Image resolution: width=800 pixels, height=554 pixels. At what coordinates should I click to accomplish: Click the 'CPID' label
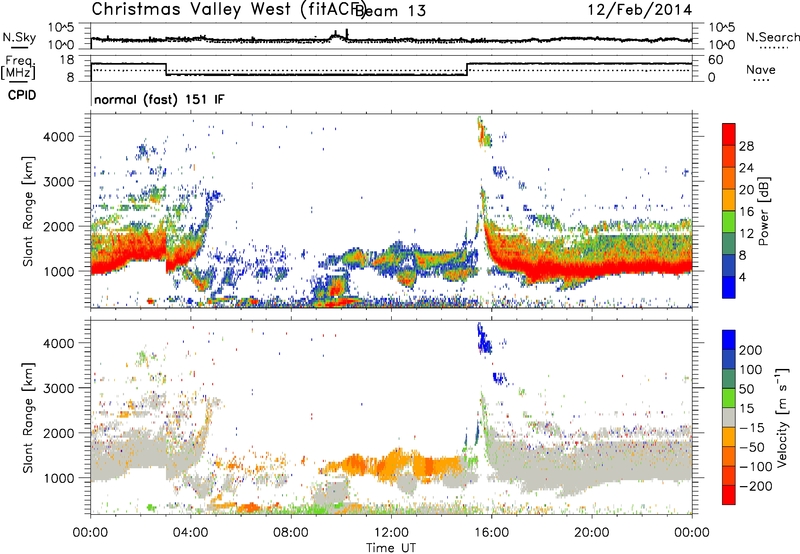(x=22, y=95)
